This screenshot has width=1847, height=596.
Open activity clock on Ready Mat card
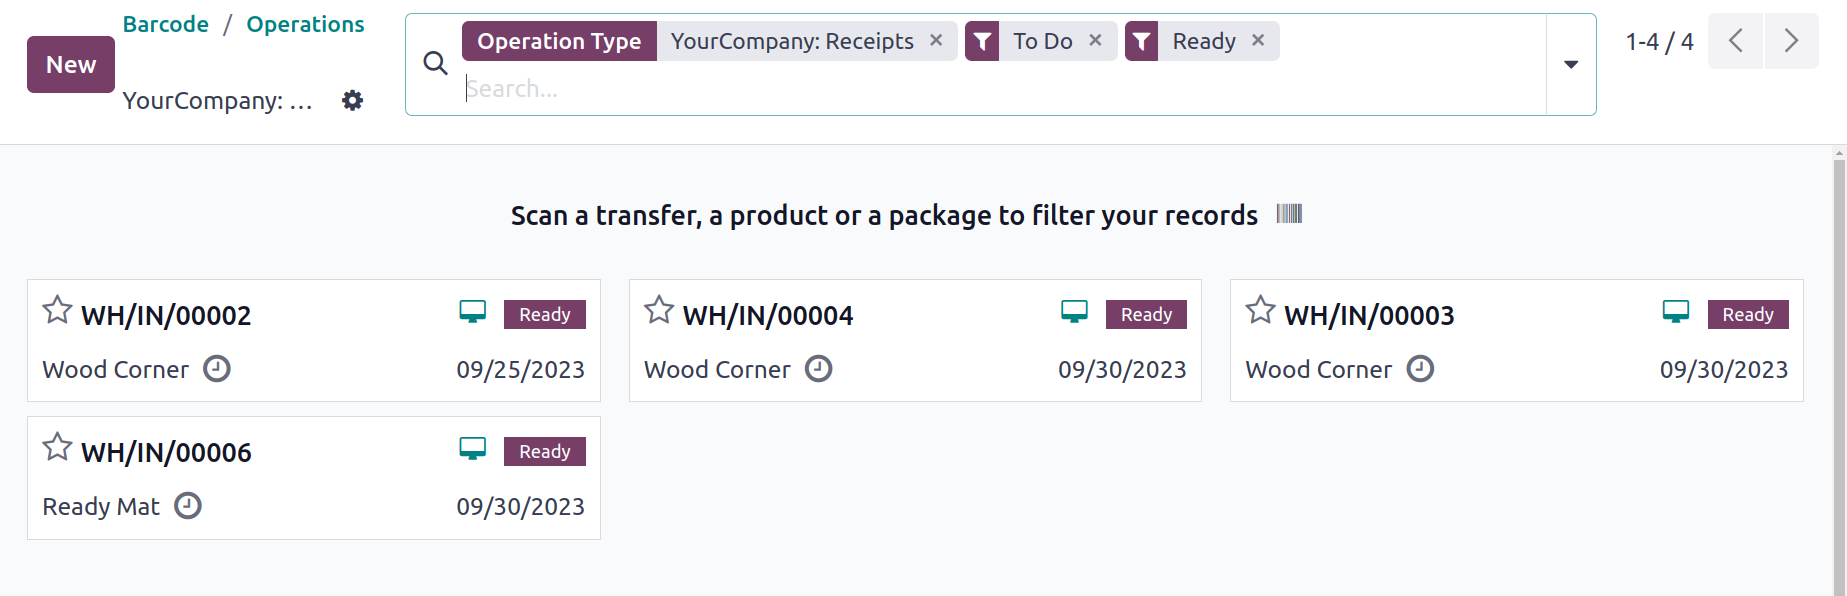(188, 506)
